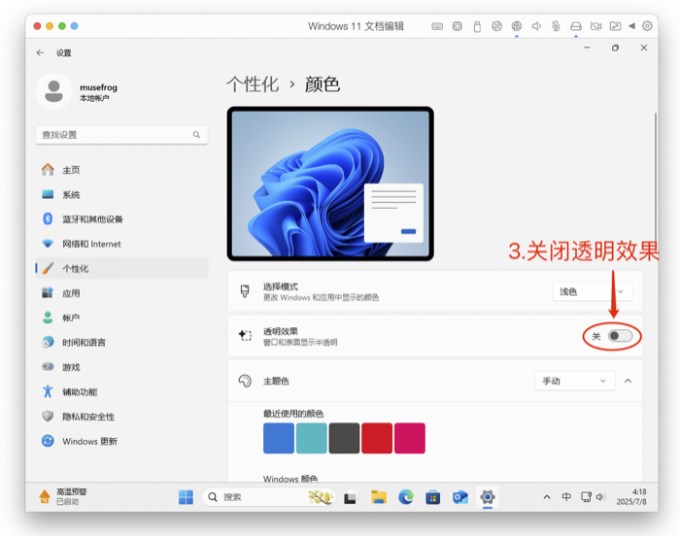
Task: Click Settings gear icon in taskbar
Action: [x=487, y=497]
